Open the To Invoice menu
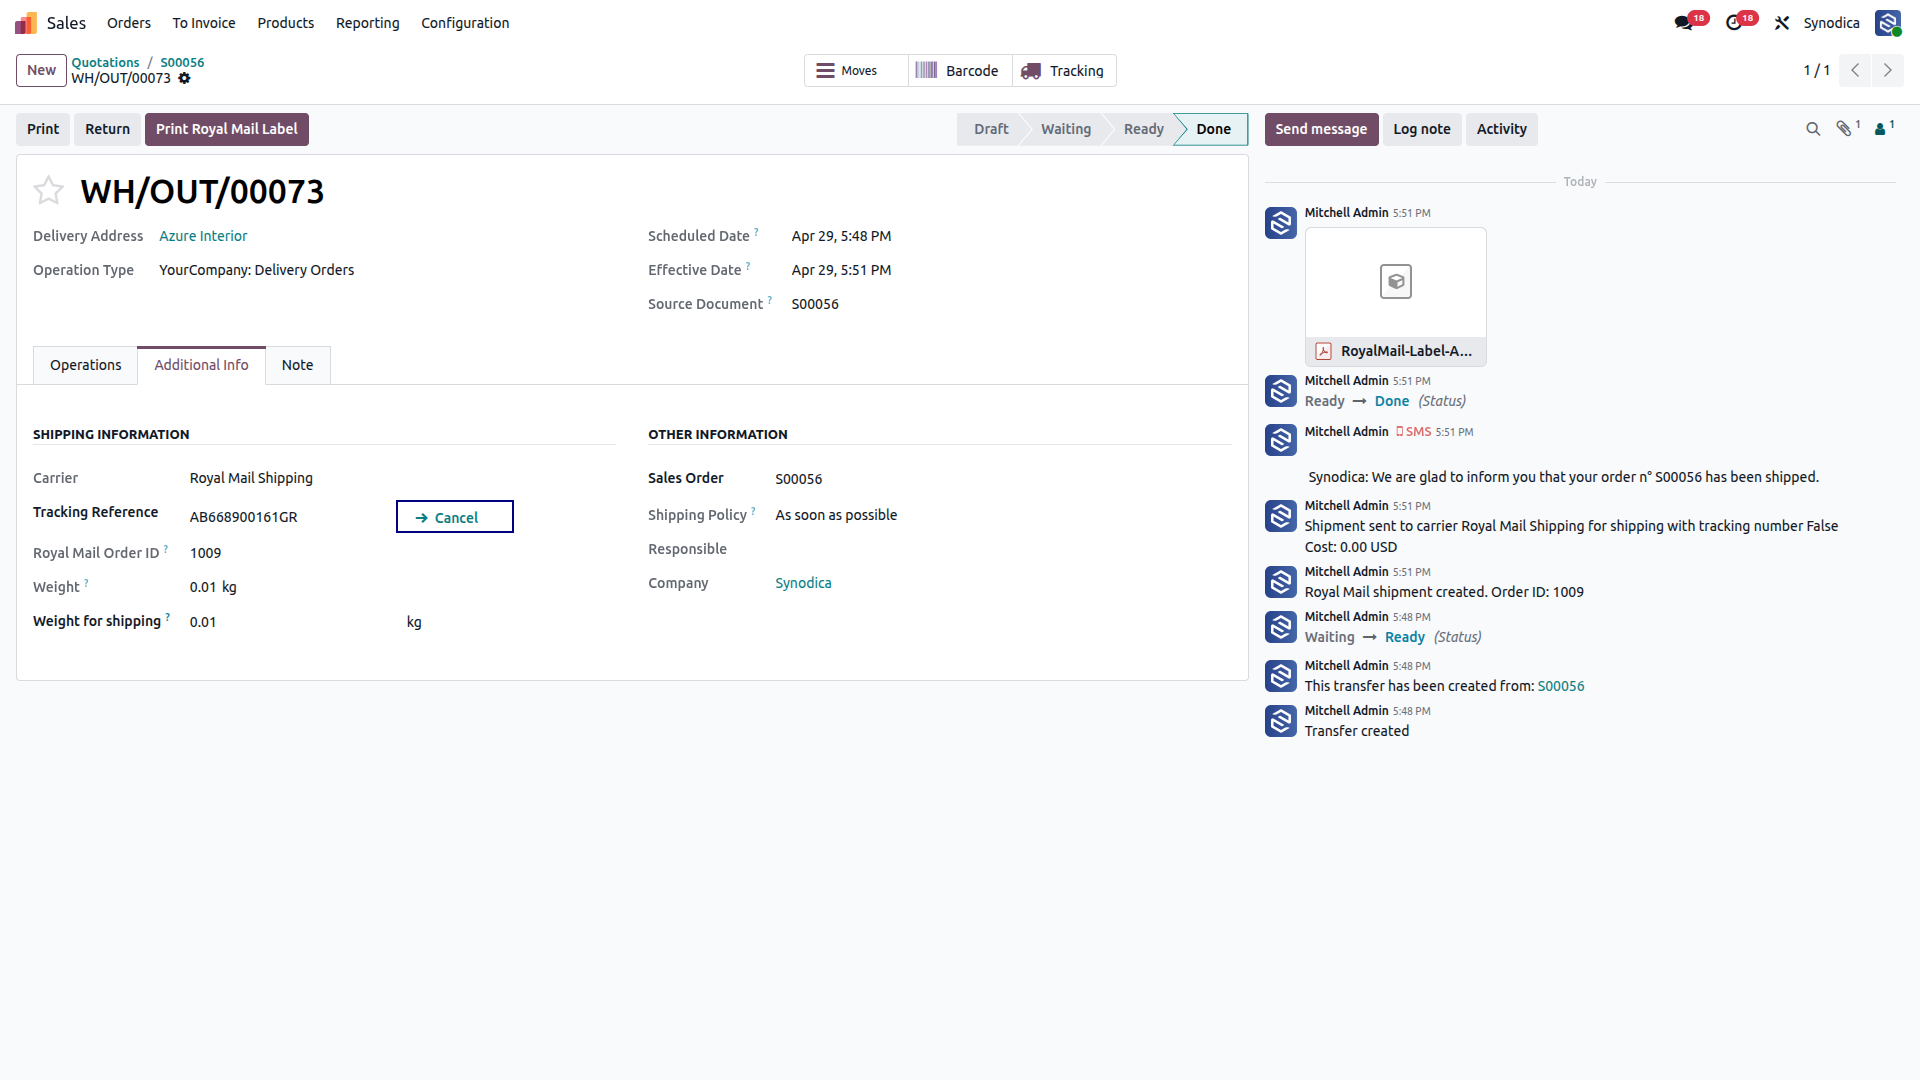Image resolution: width=1920 pixels, height=1080 pixels. 204,23
